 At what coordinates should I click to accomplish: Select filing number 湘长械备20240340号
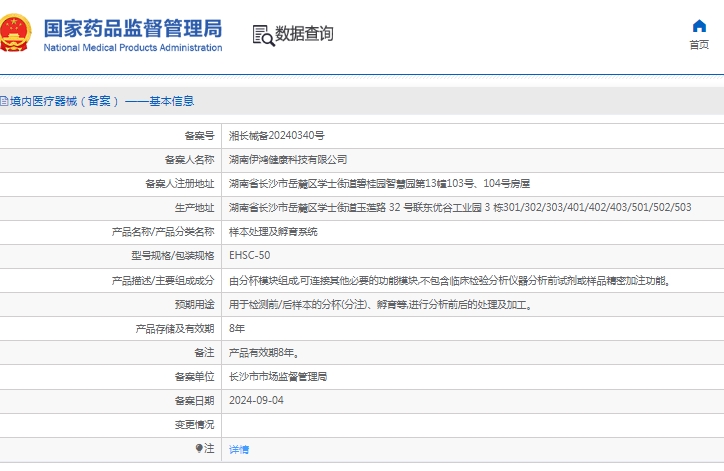tap(277, 136)
